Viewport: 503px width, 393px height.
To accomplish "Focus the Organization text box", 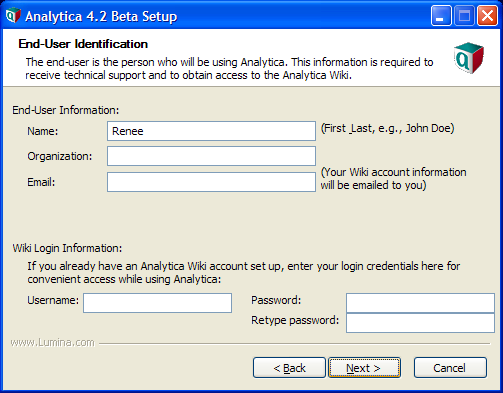I will point(211,156).
